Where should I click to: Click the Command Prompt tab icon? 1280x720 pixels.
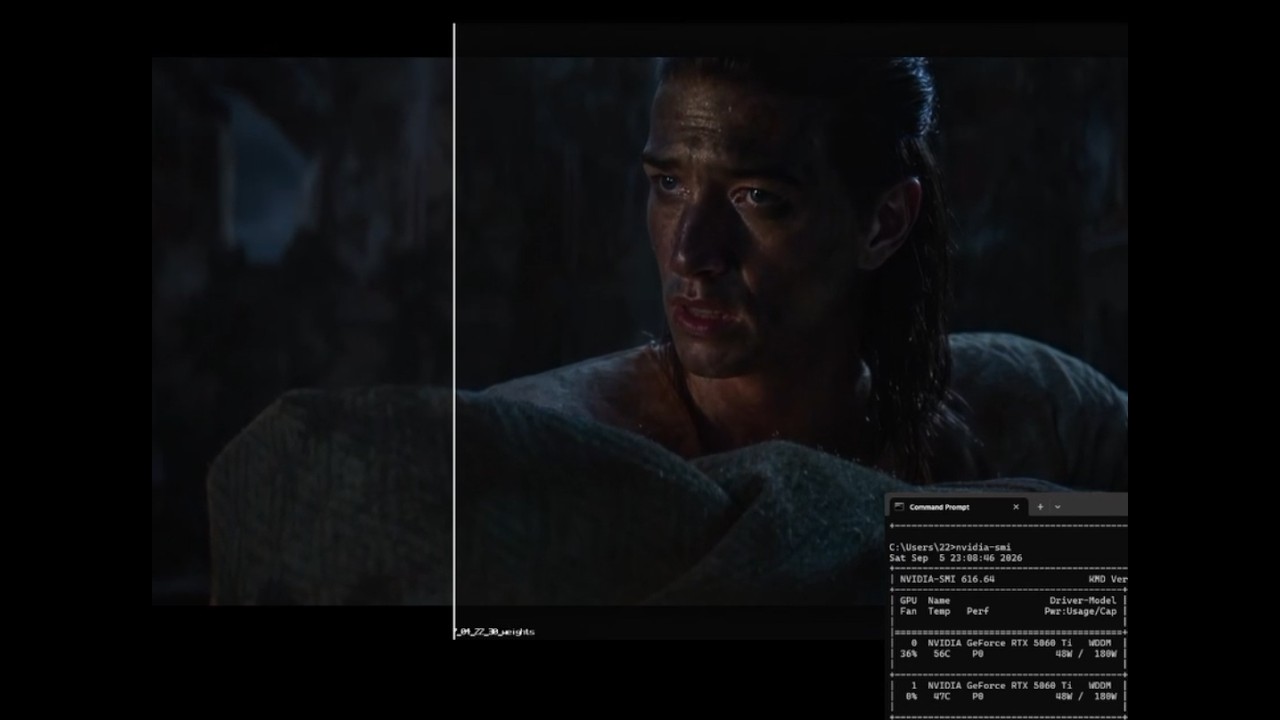click(898, 507)
